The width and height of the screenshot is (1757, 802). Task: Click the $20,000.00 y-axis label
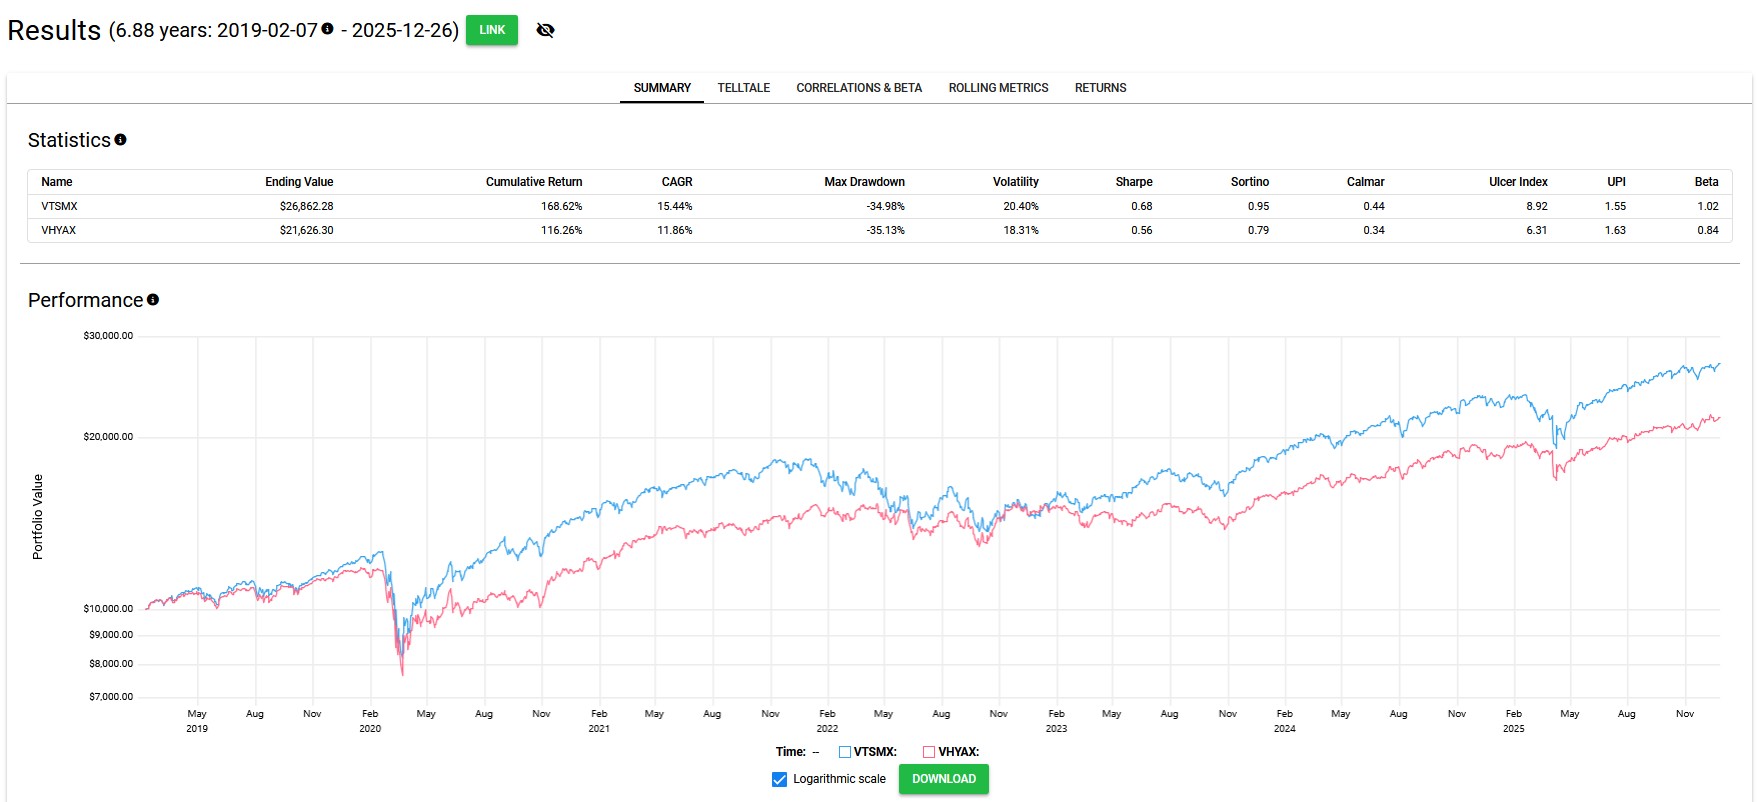(x=108, y=437)
